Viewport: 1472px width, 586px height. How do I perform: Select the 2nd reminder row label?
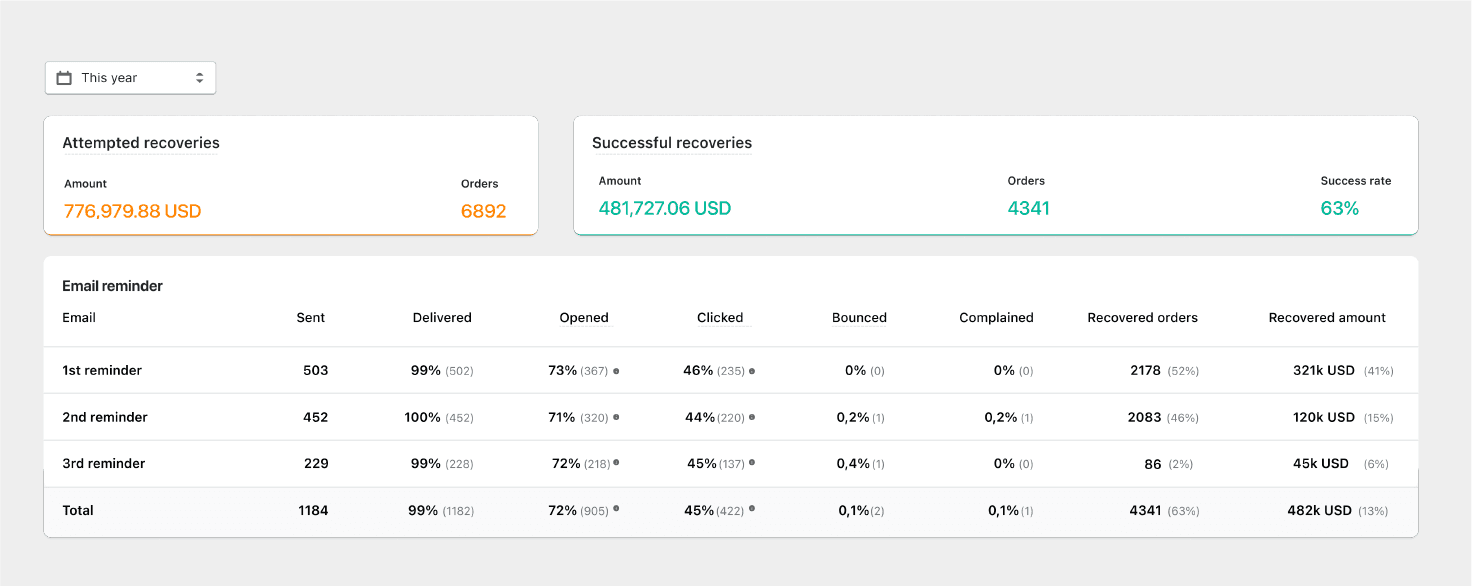click(105, 417)
